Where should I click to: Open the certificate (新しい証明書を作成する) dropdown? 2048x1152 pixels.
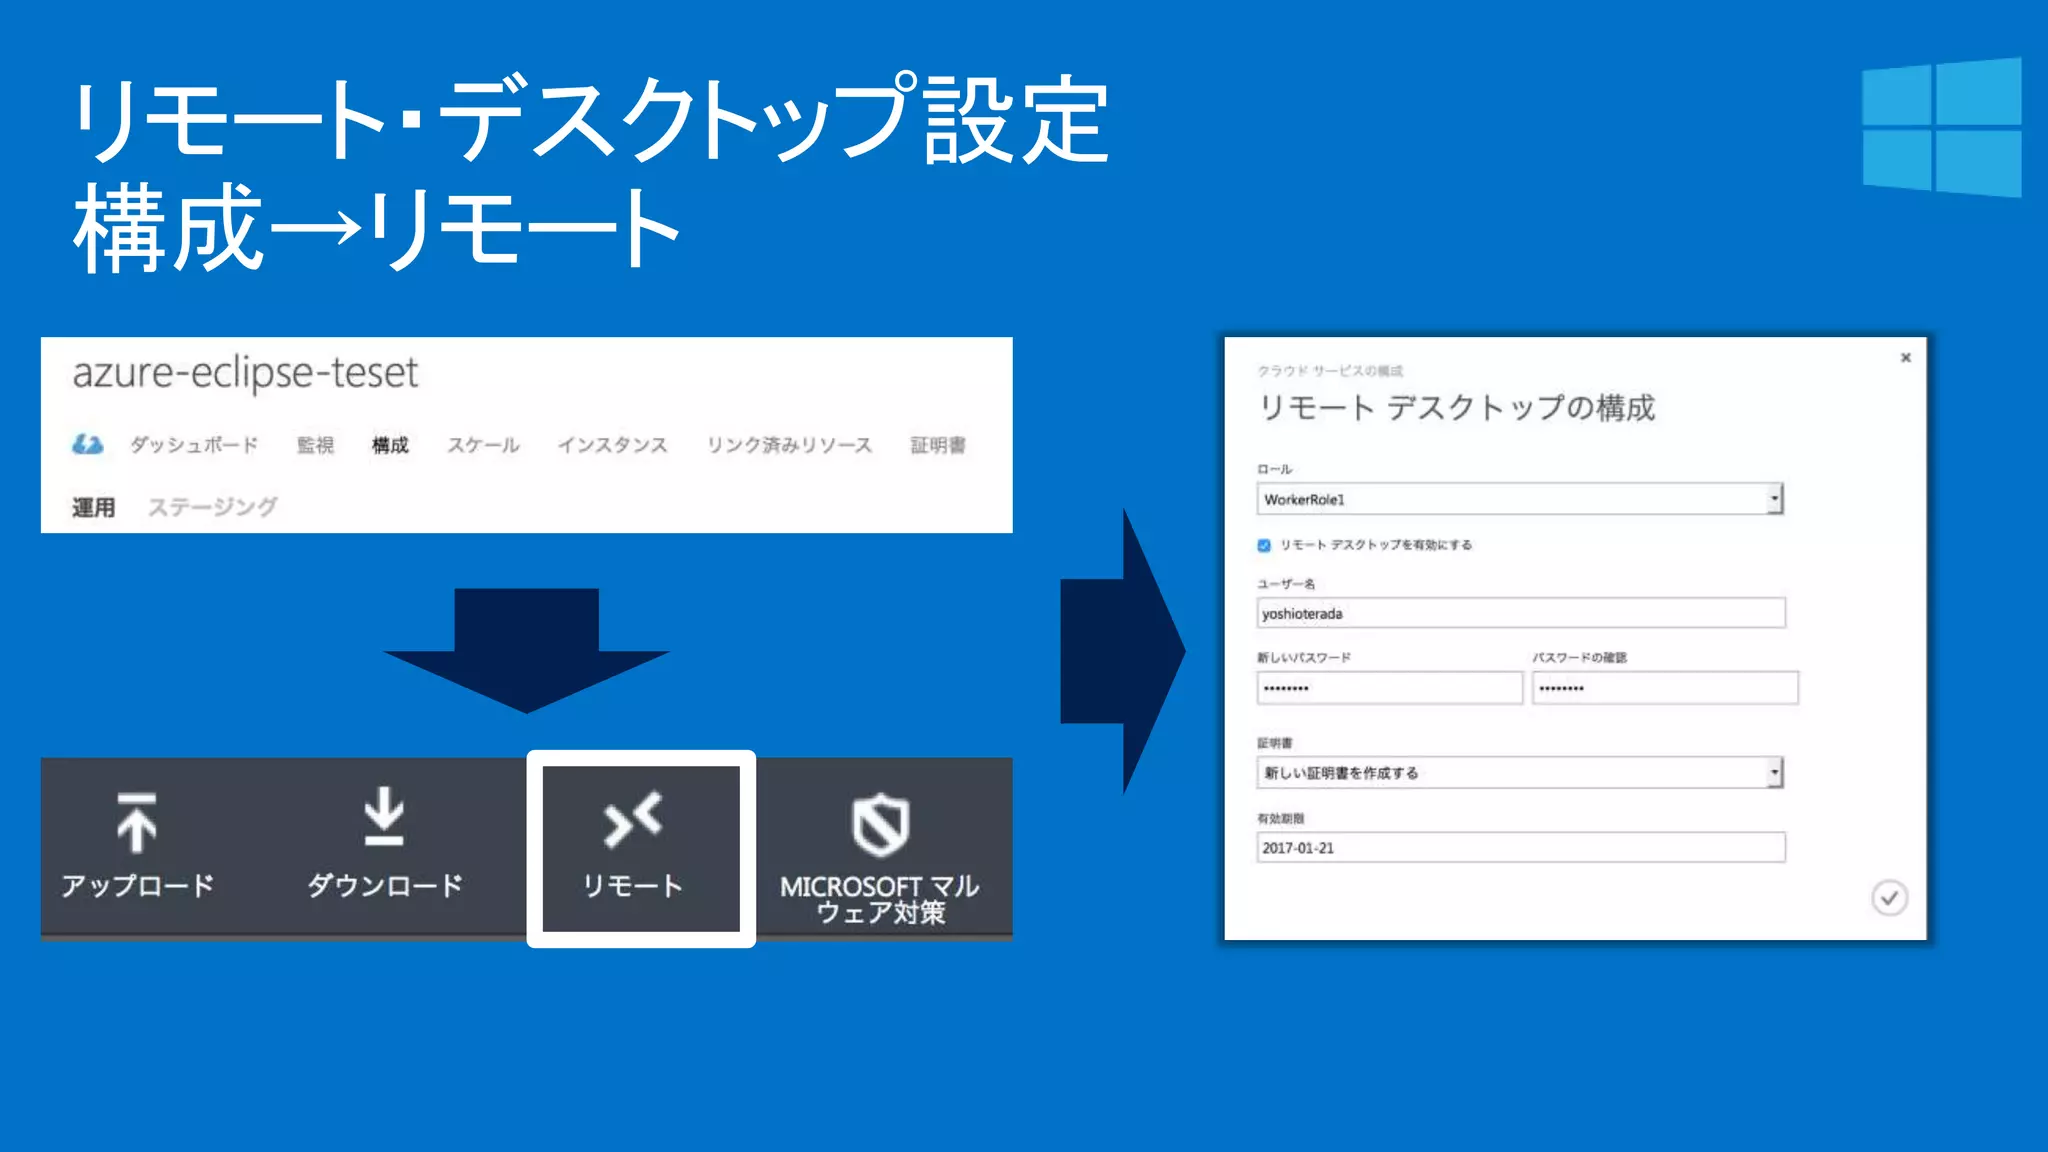coord(1774,773)
